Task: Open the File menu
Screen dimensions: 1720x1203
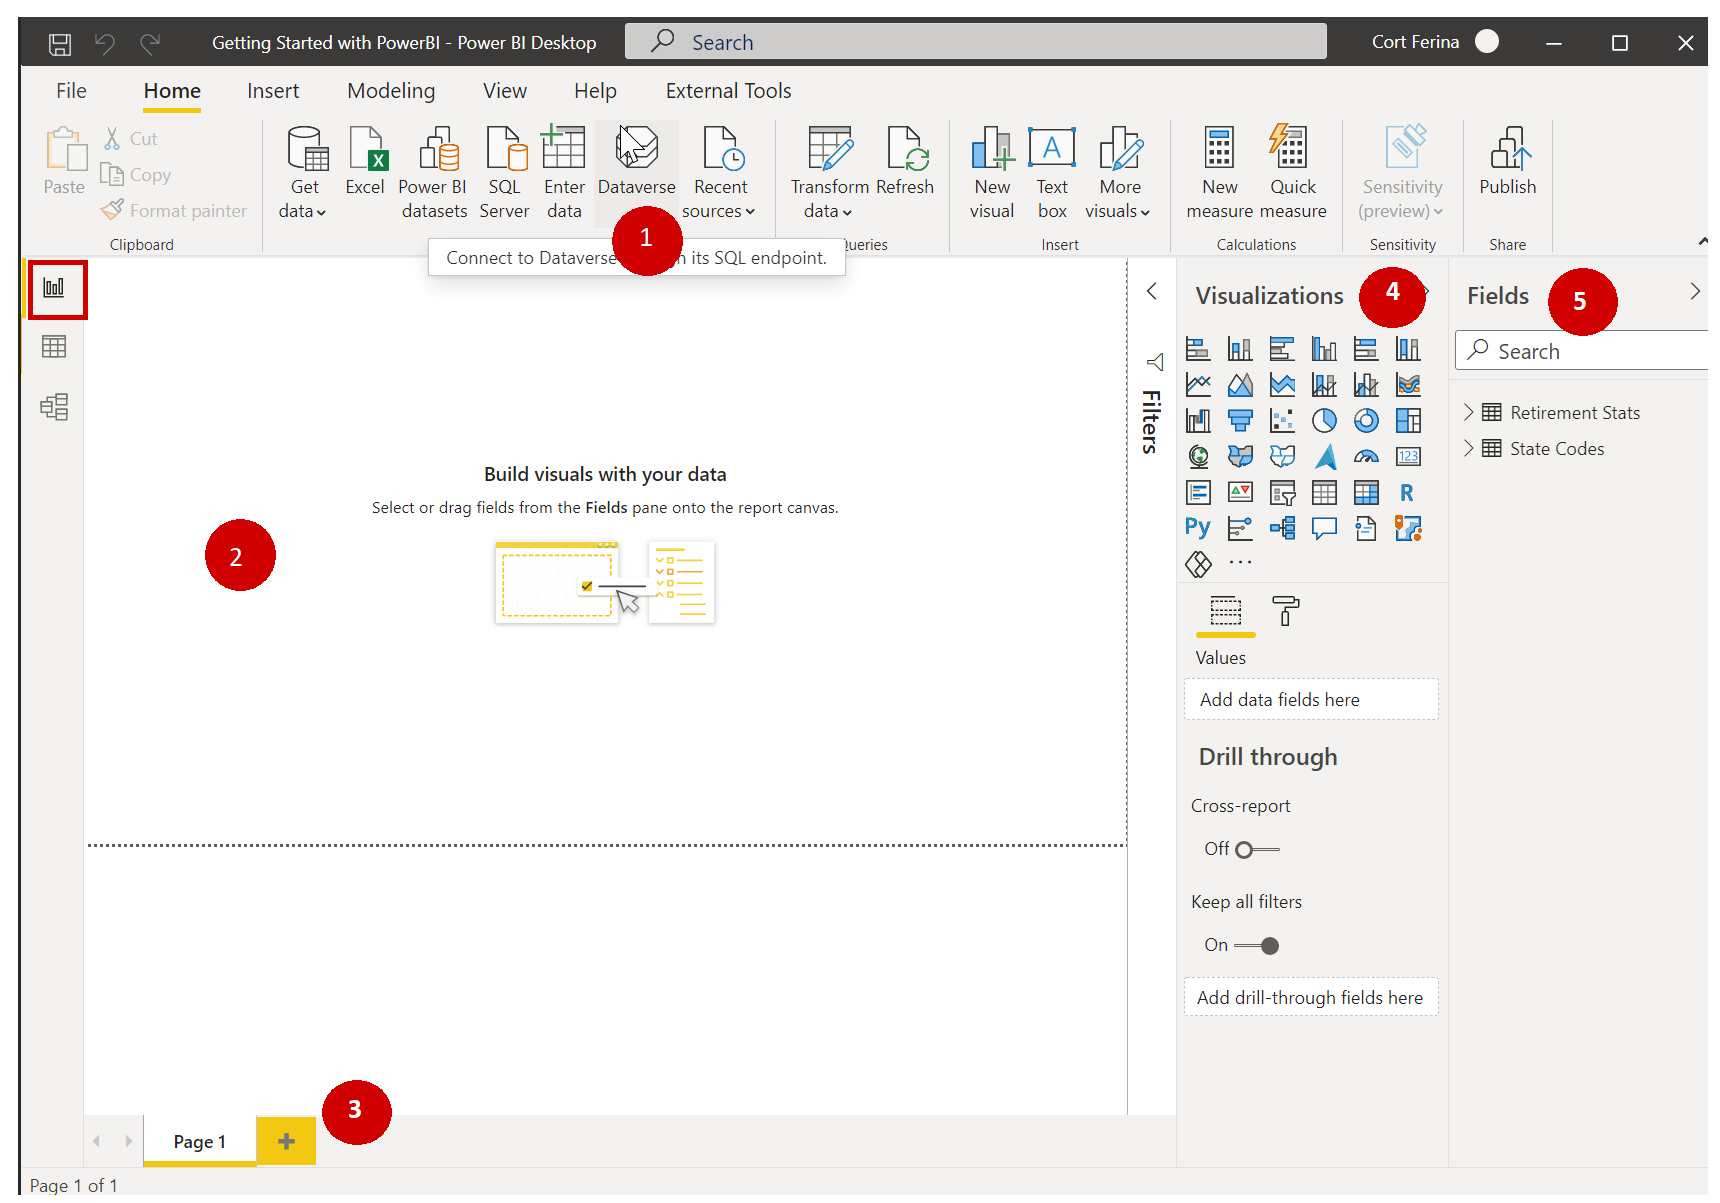Action: point(71,91)
